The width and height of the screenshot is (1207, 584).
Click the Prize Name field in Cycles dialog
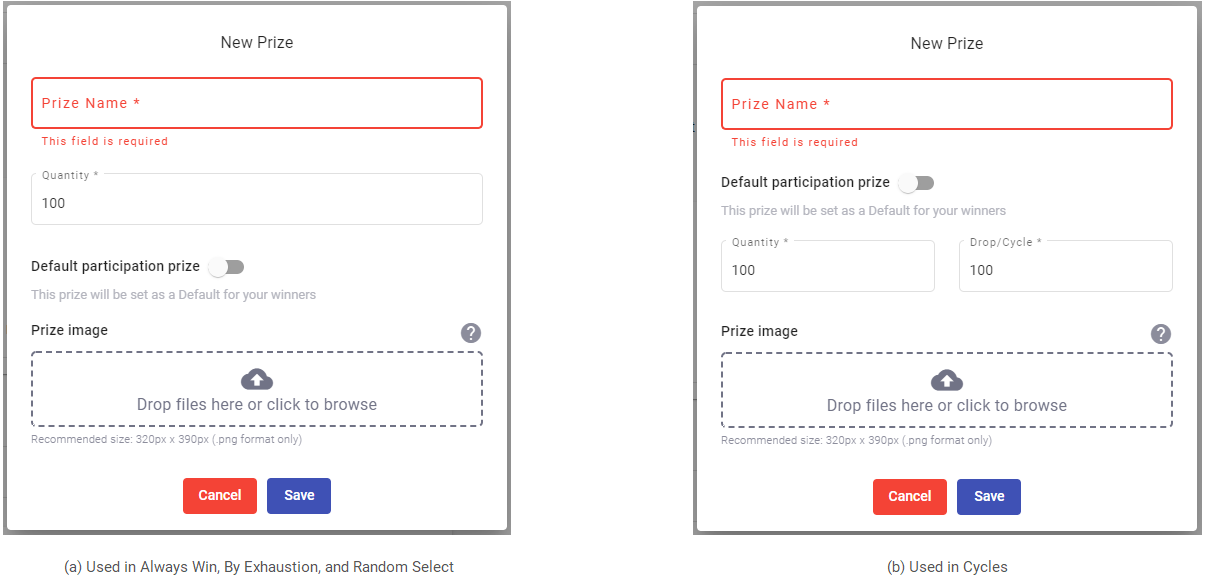pyautogui.click(x=946, y=104)
